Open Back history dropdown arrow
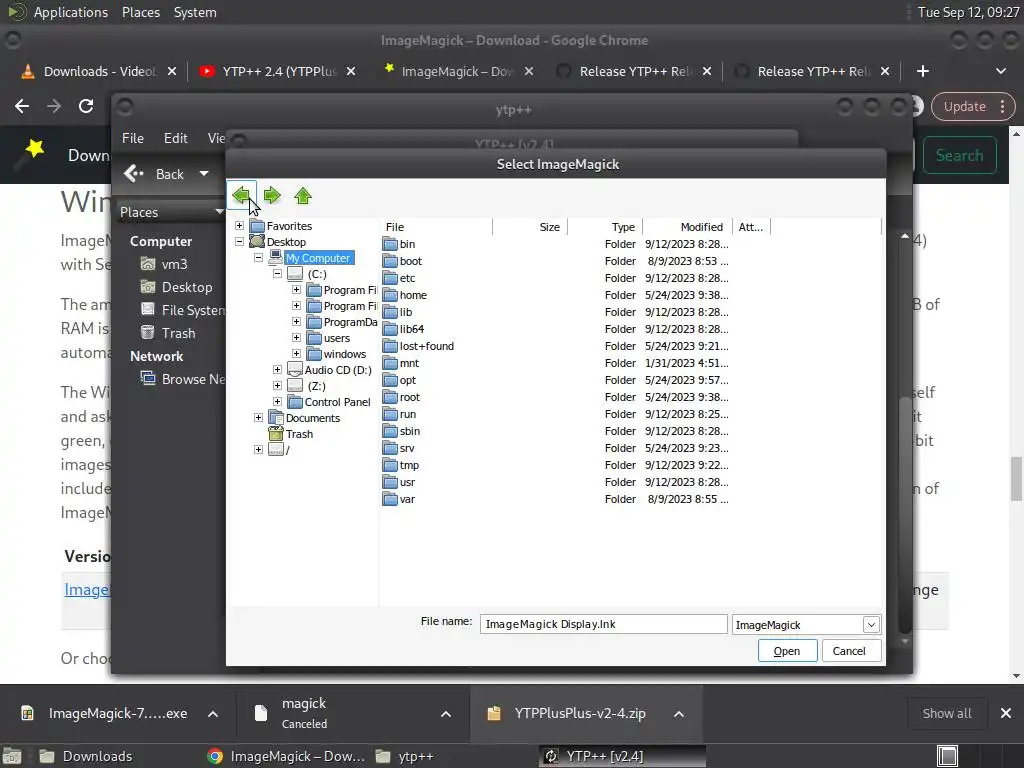1024x768 pixels. pos(204,174)
